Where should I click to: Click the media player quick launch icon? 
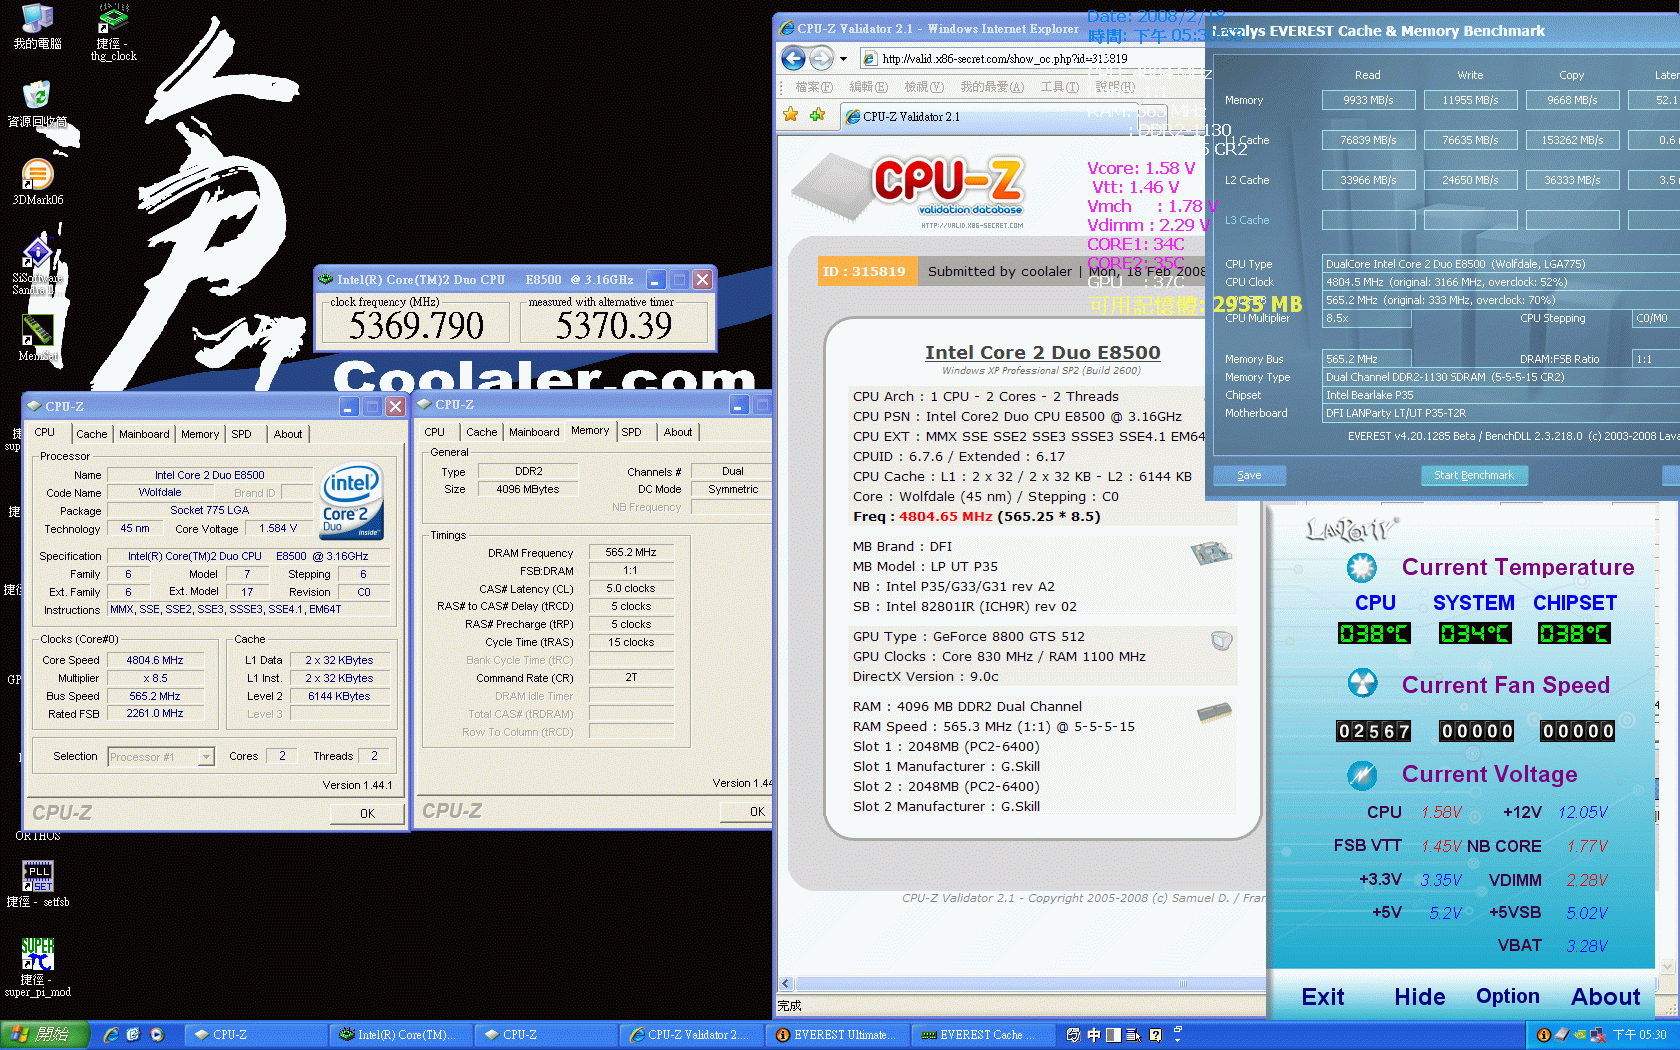click(157, 1035)
